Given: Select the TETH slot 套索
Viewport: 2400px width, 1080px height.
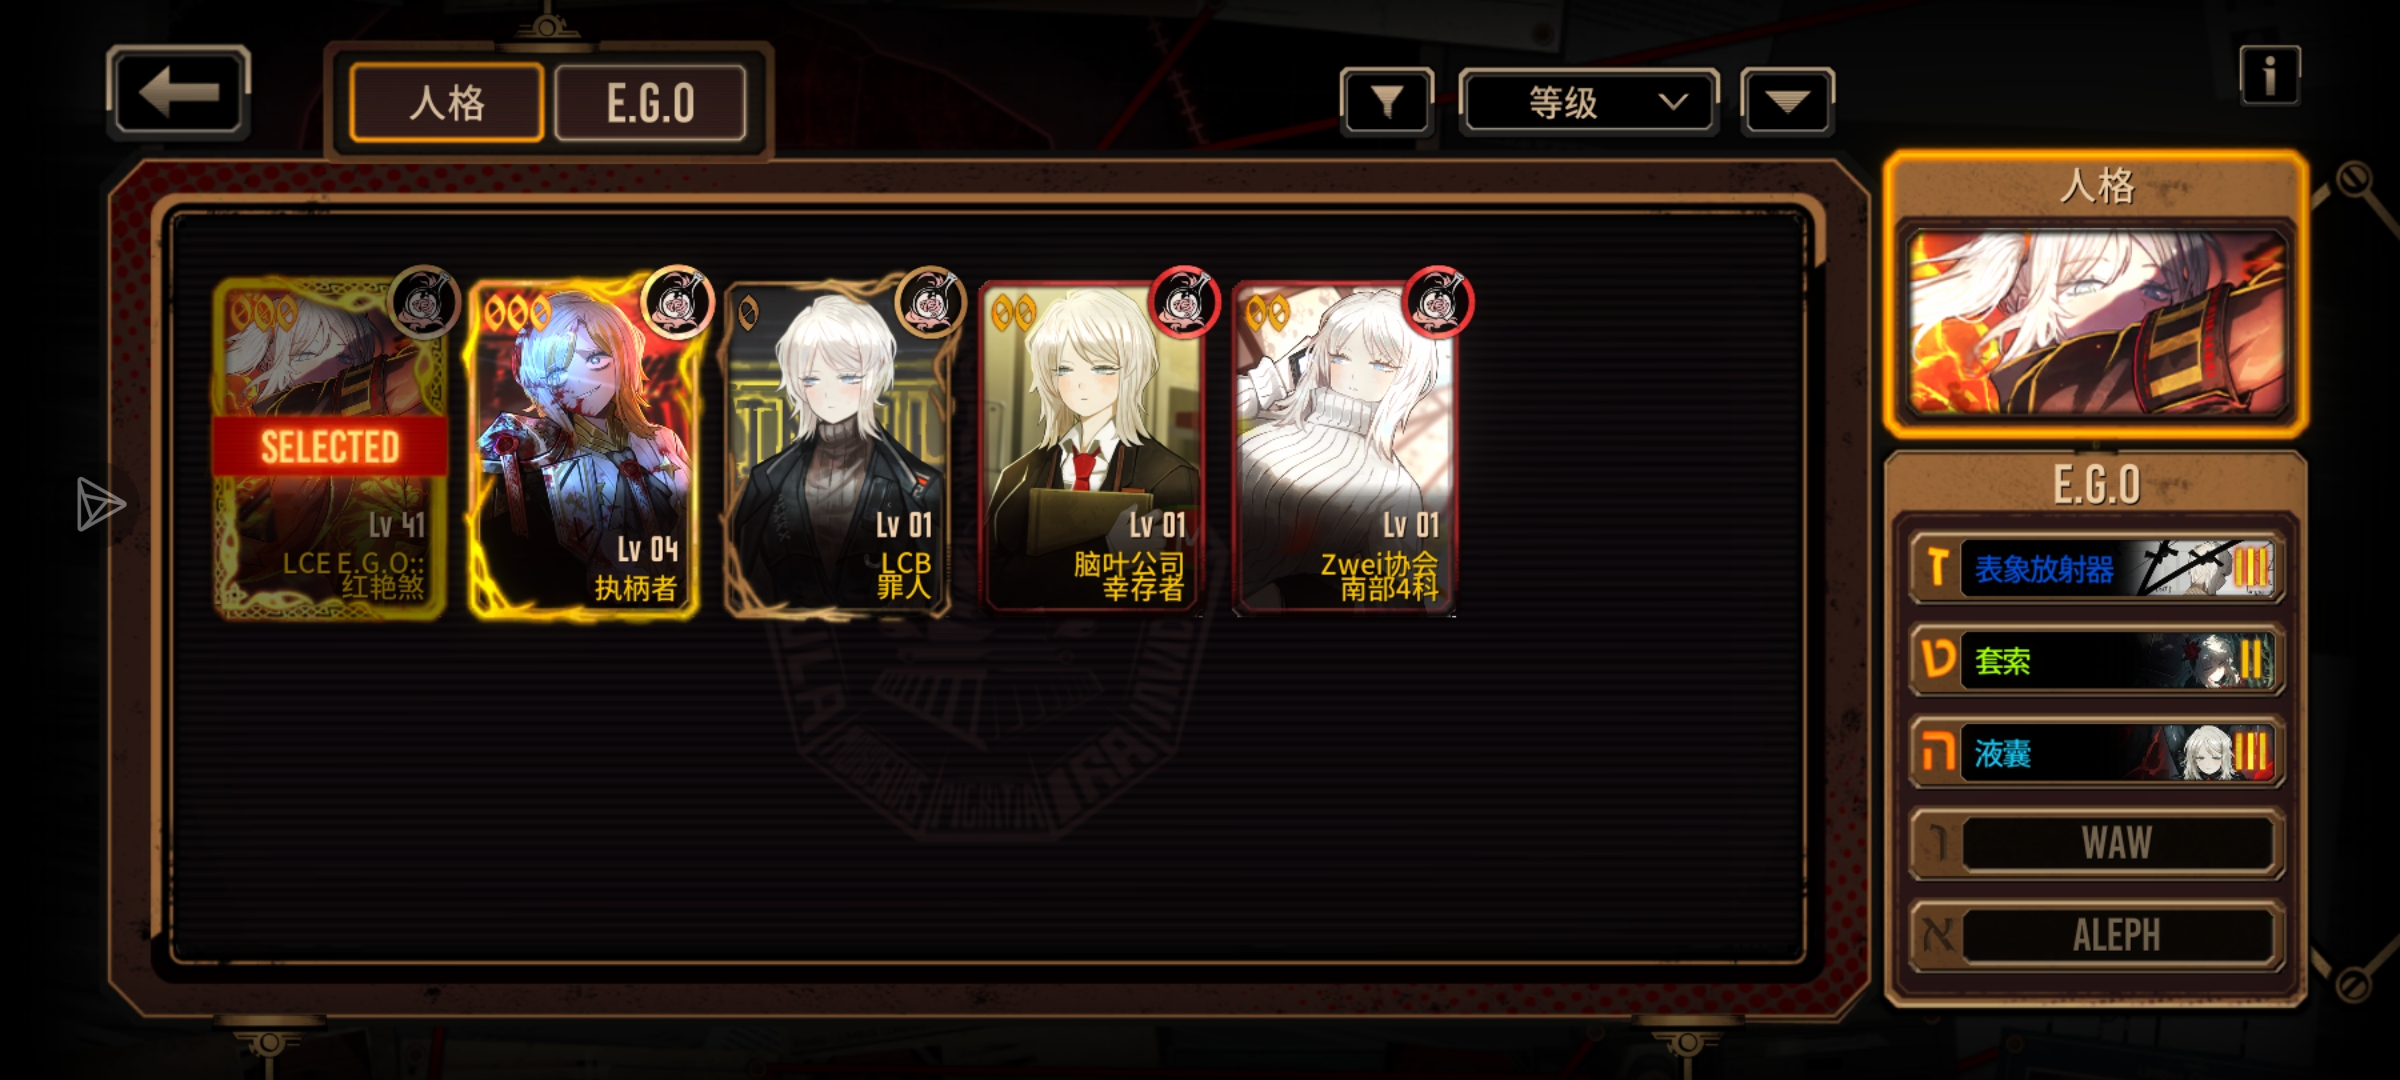Looking at the screenshot, I should point(2096,660).
